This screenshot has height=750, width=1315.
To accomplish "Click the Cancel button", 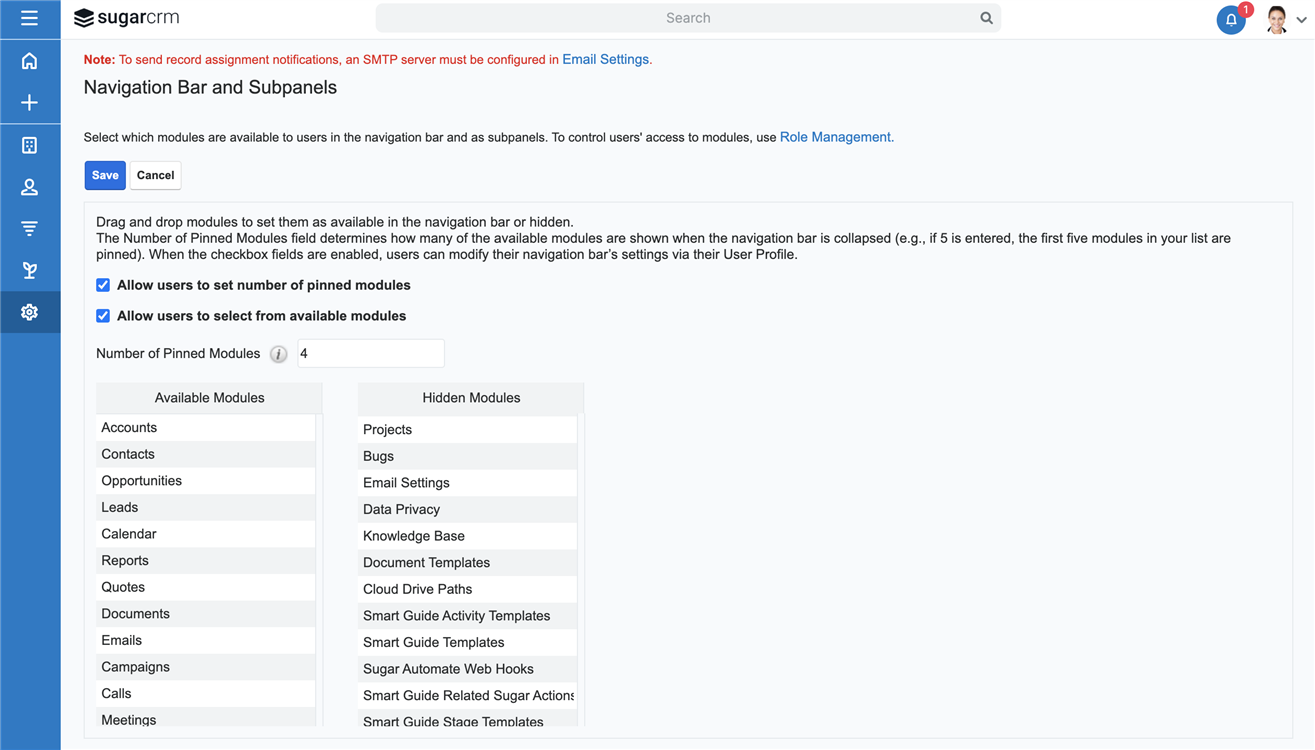I will (155, 175).
